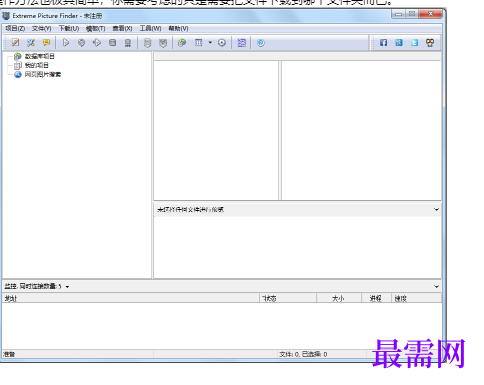
Task: Click the 进程 column header
Action: (x=376, y=298)
